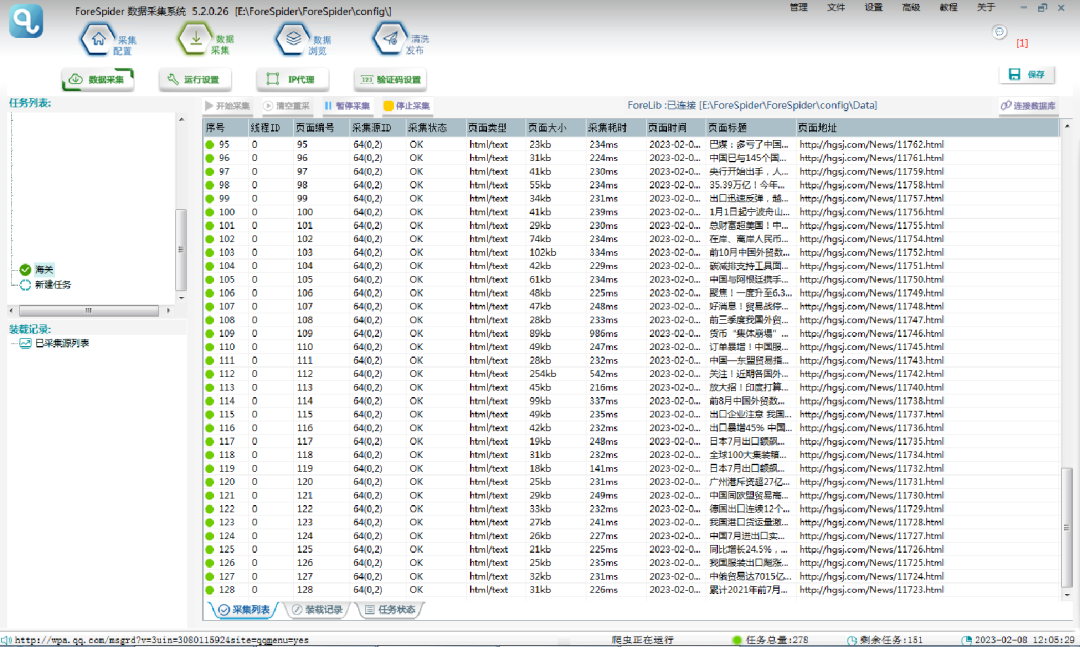
Task: Open the 关于 menu
Action: 986,8
